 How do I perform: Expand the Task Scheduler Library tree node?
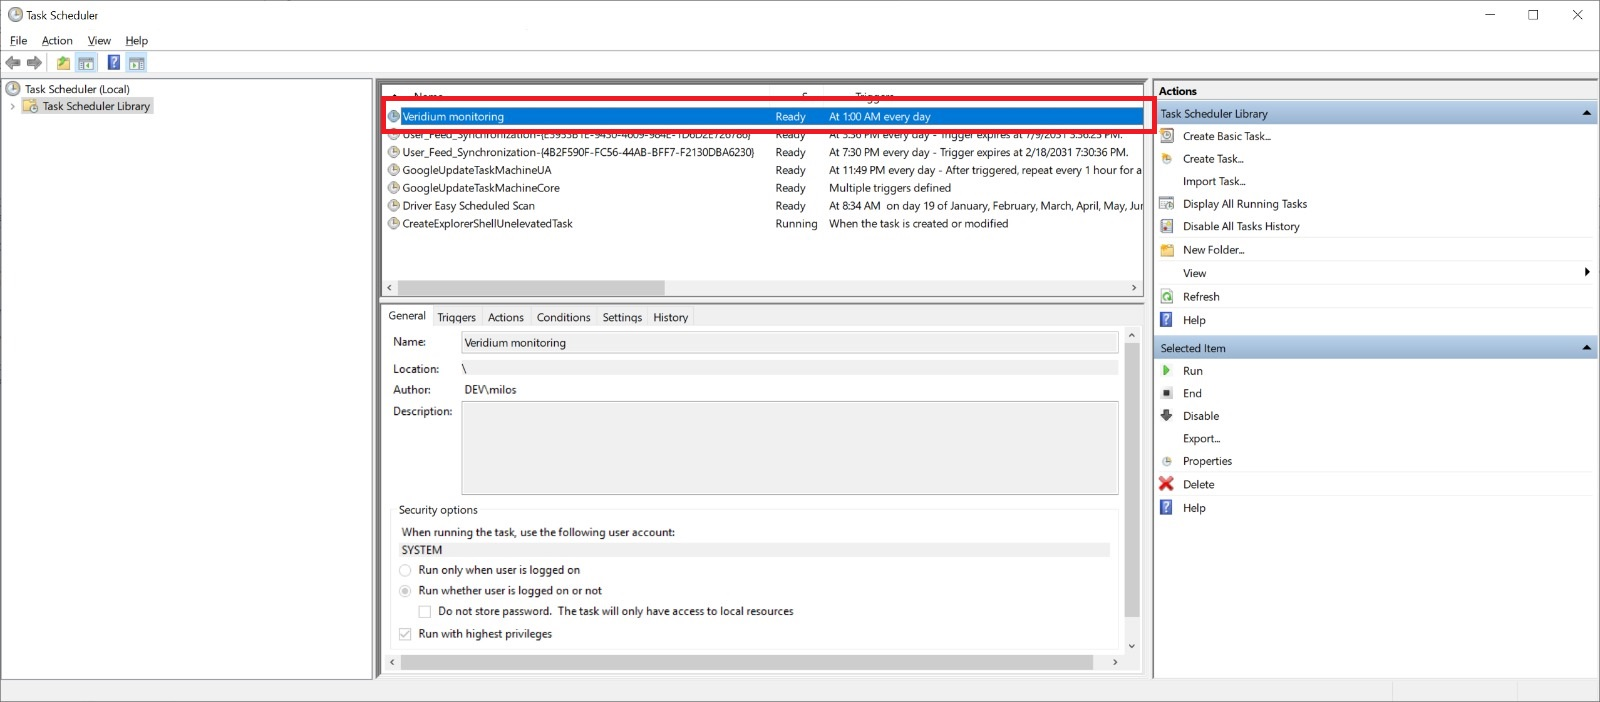(x=12, y=106)
